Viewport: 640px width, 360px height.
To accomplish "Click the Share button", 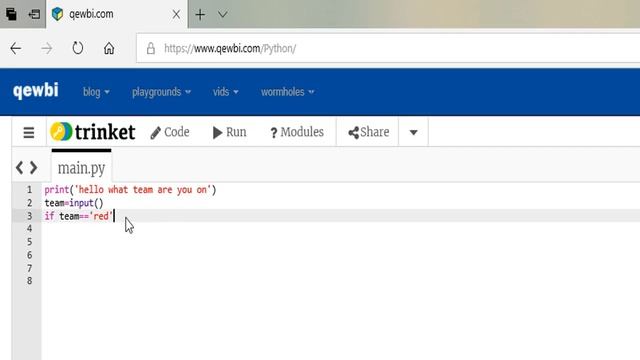I will click(368, 132).
